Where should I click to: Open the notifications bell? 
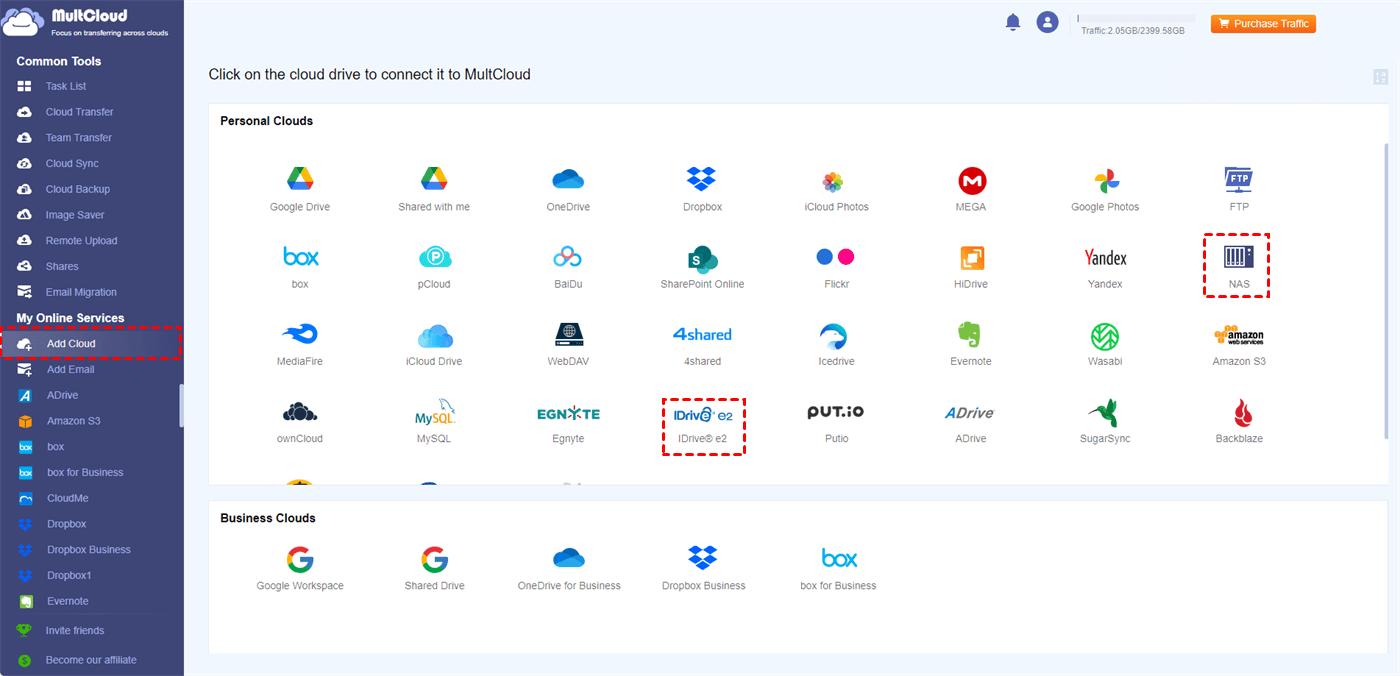tap(1013, 22)
